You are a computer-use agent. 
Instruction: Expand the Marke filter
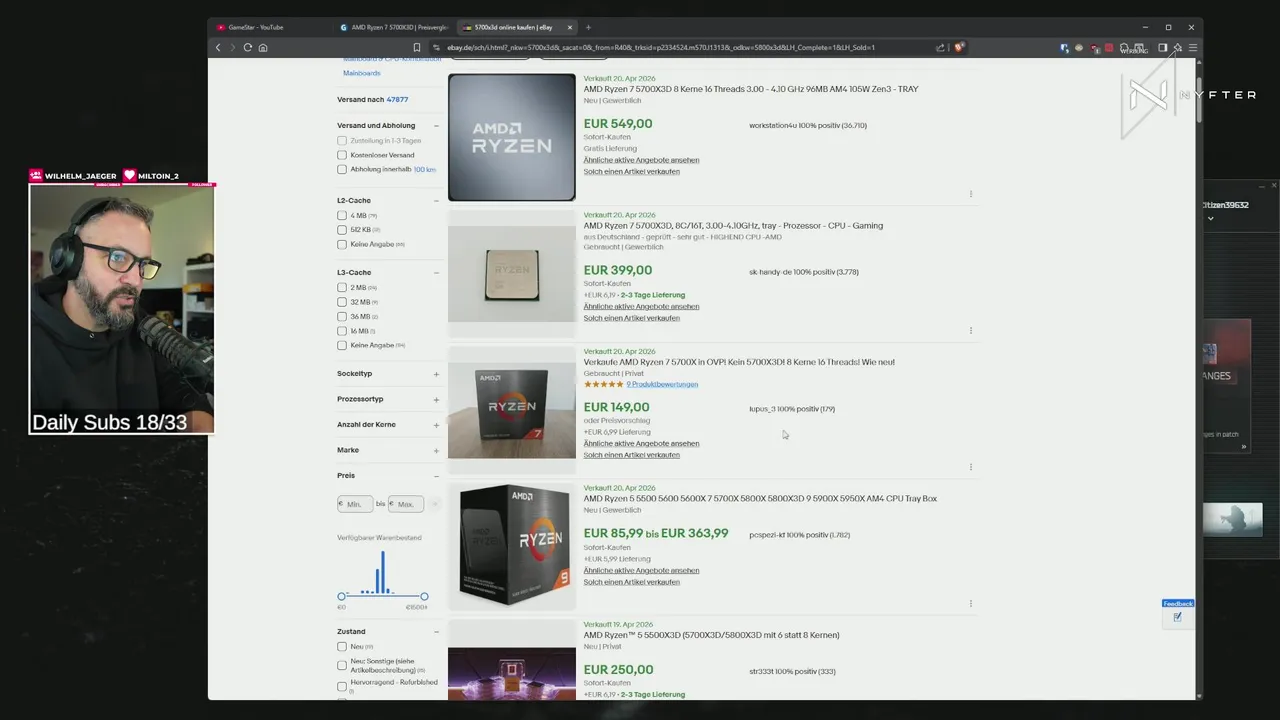pyautogui.click(x=436, y=451)
